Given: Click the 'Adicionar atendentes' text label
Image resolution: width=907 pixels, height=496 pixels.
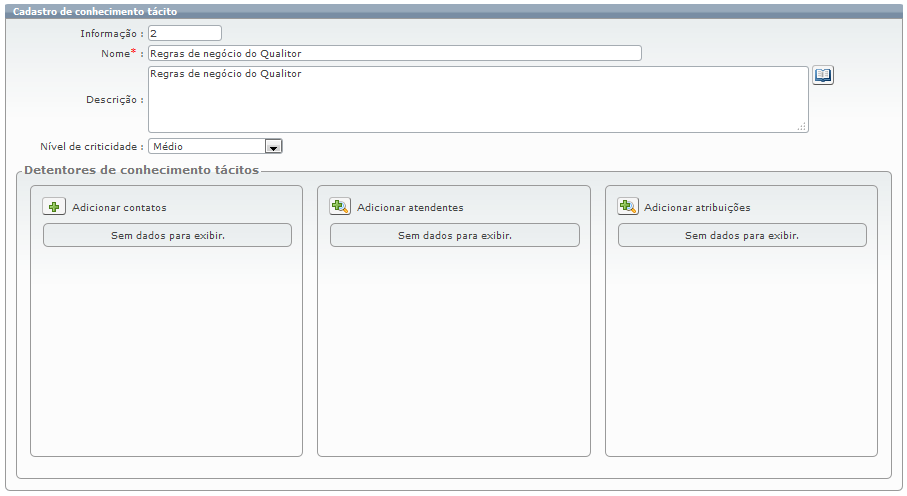Looking at the screenshot, I should pyautogui.click(x=410, y=208).
